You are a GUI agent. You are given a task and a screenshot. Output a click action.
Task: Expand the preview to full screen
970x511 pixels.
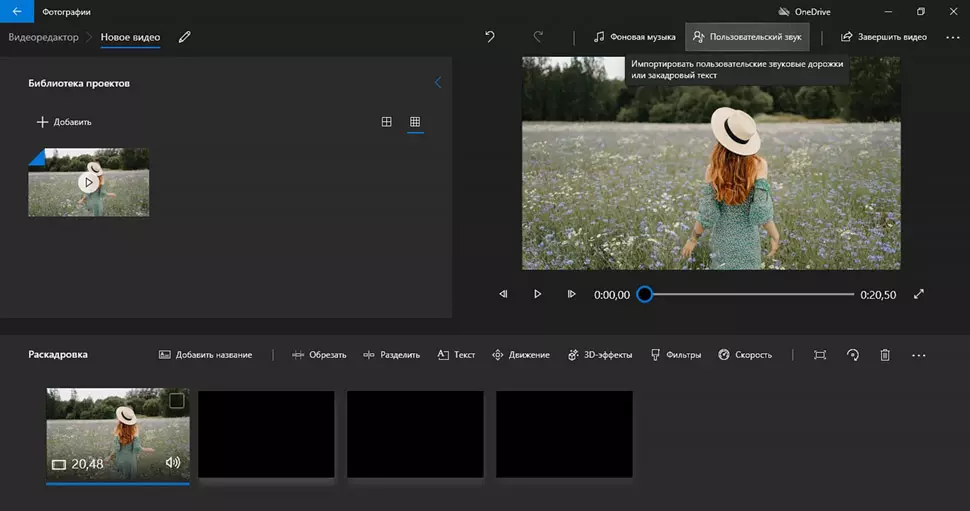point(919,294)
